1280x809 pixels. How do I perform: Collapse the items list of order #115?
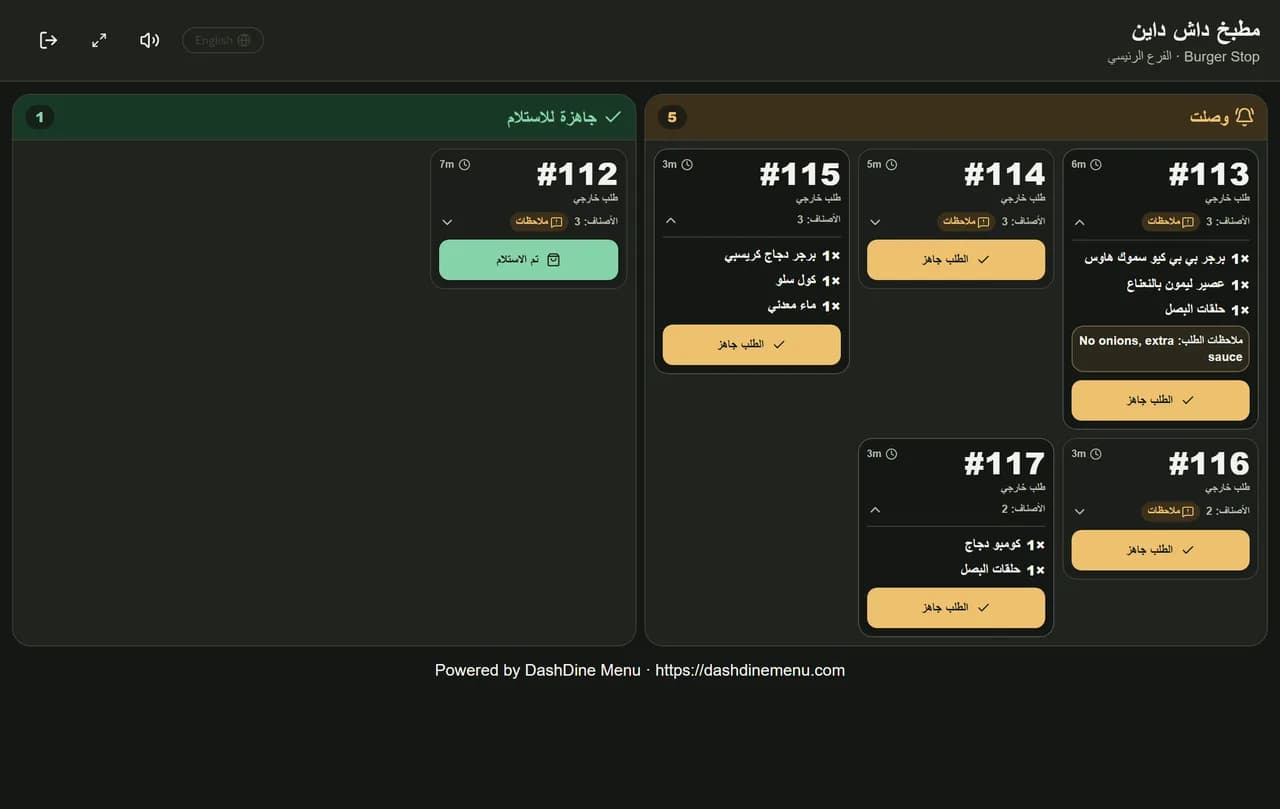coord(671,220)
